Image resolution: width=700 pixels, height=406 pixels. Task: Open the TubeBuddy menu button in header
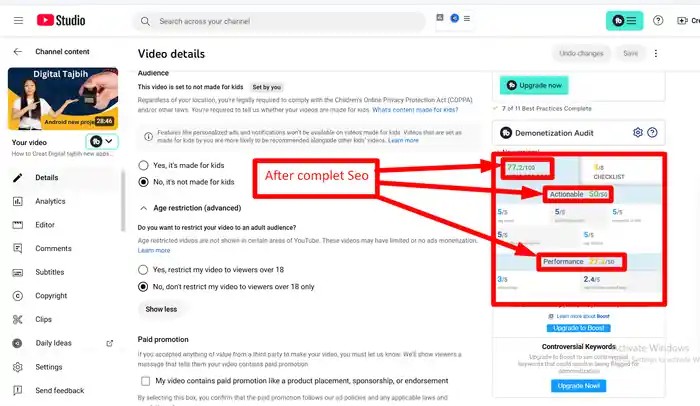[624, 21]
